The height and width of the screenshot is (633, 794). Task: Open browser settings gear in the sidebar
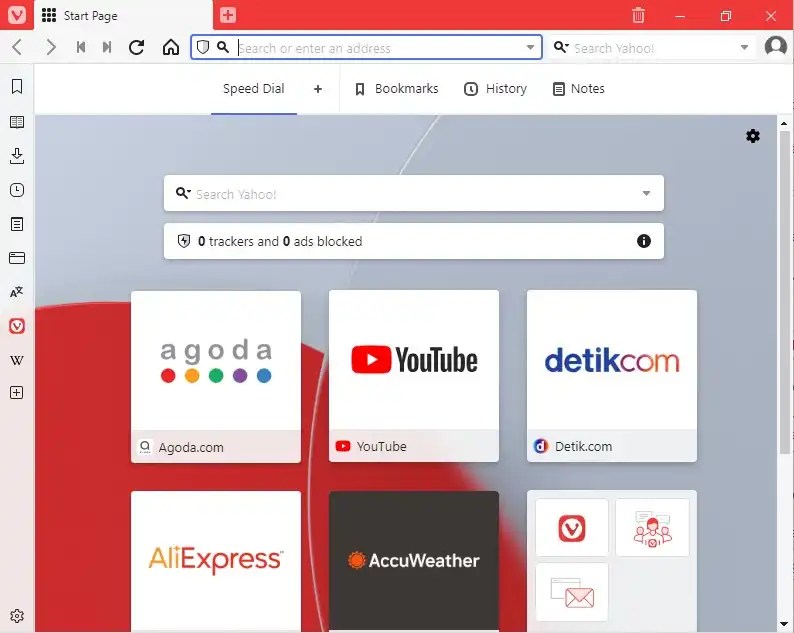click(x=17, y=616)
